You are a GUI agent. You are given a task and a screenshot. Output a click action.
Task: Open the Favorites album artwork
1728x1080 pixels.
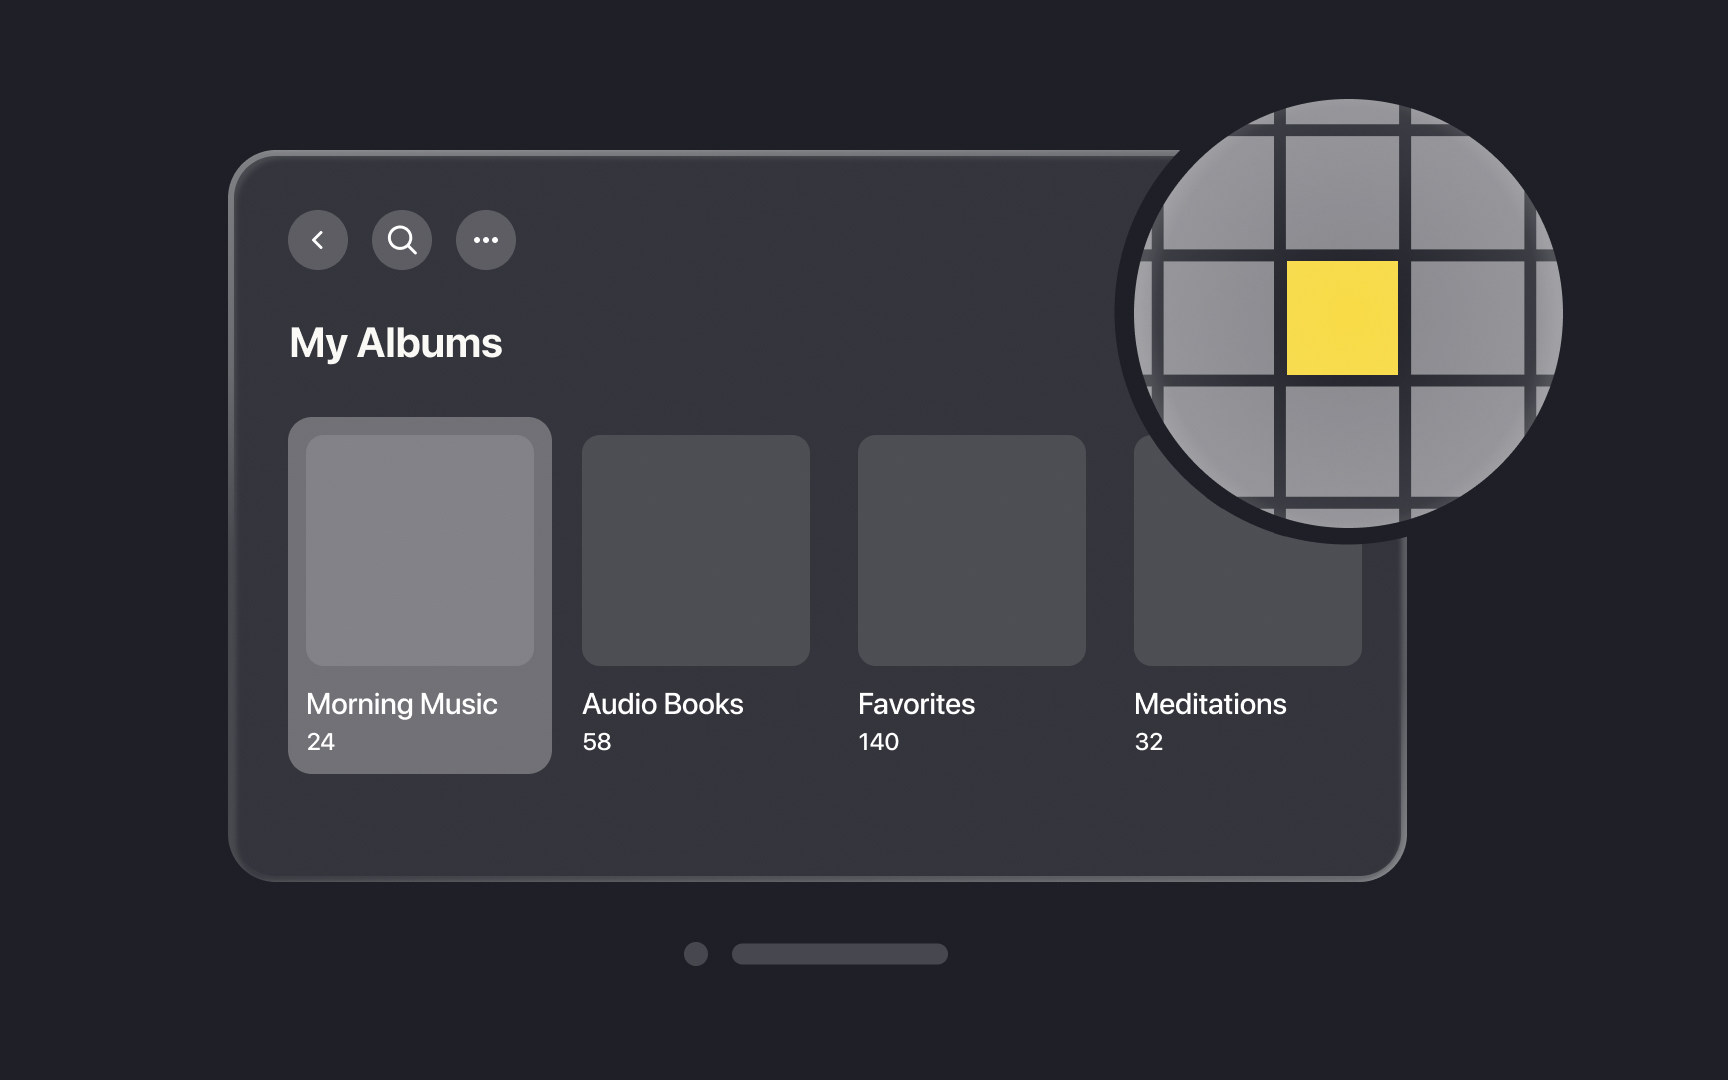click(972, 550)
